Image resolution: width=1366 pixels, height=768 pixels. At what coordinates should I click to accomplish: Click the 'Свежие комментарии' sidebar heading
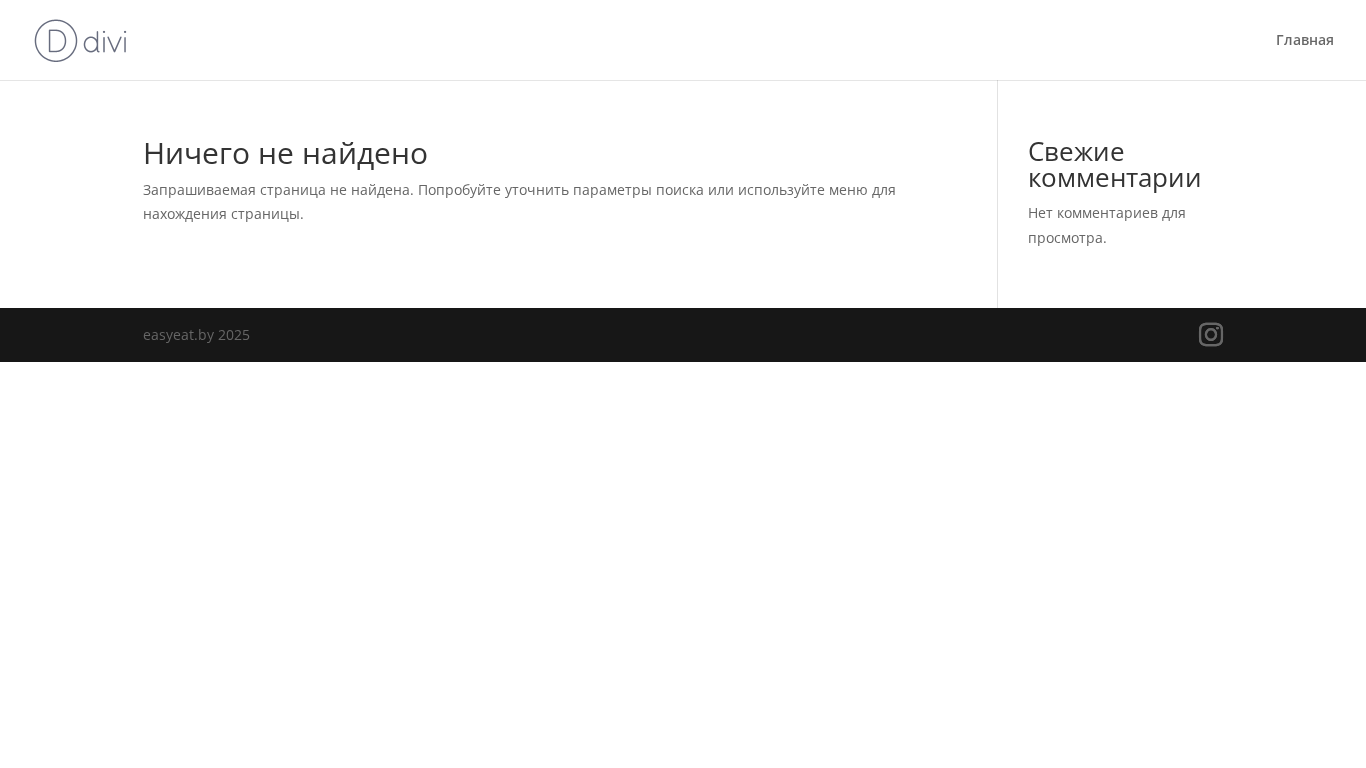point(1114,165)
